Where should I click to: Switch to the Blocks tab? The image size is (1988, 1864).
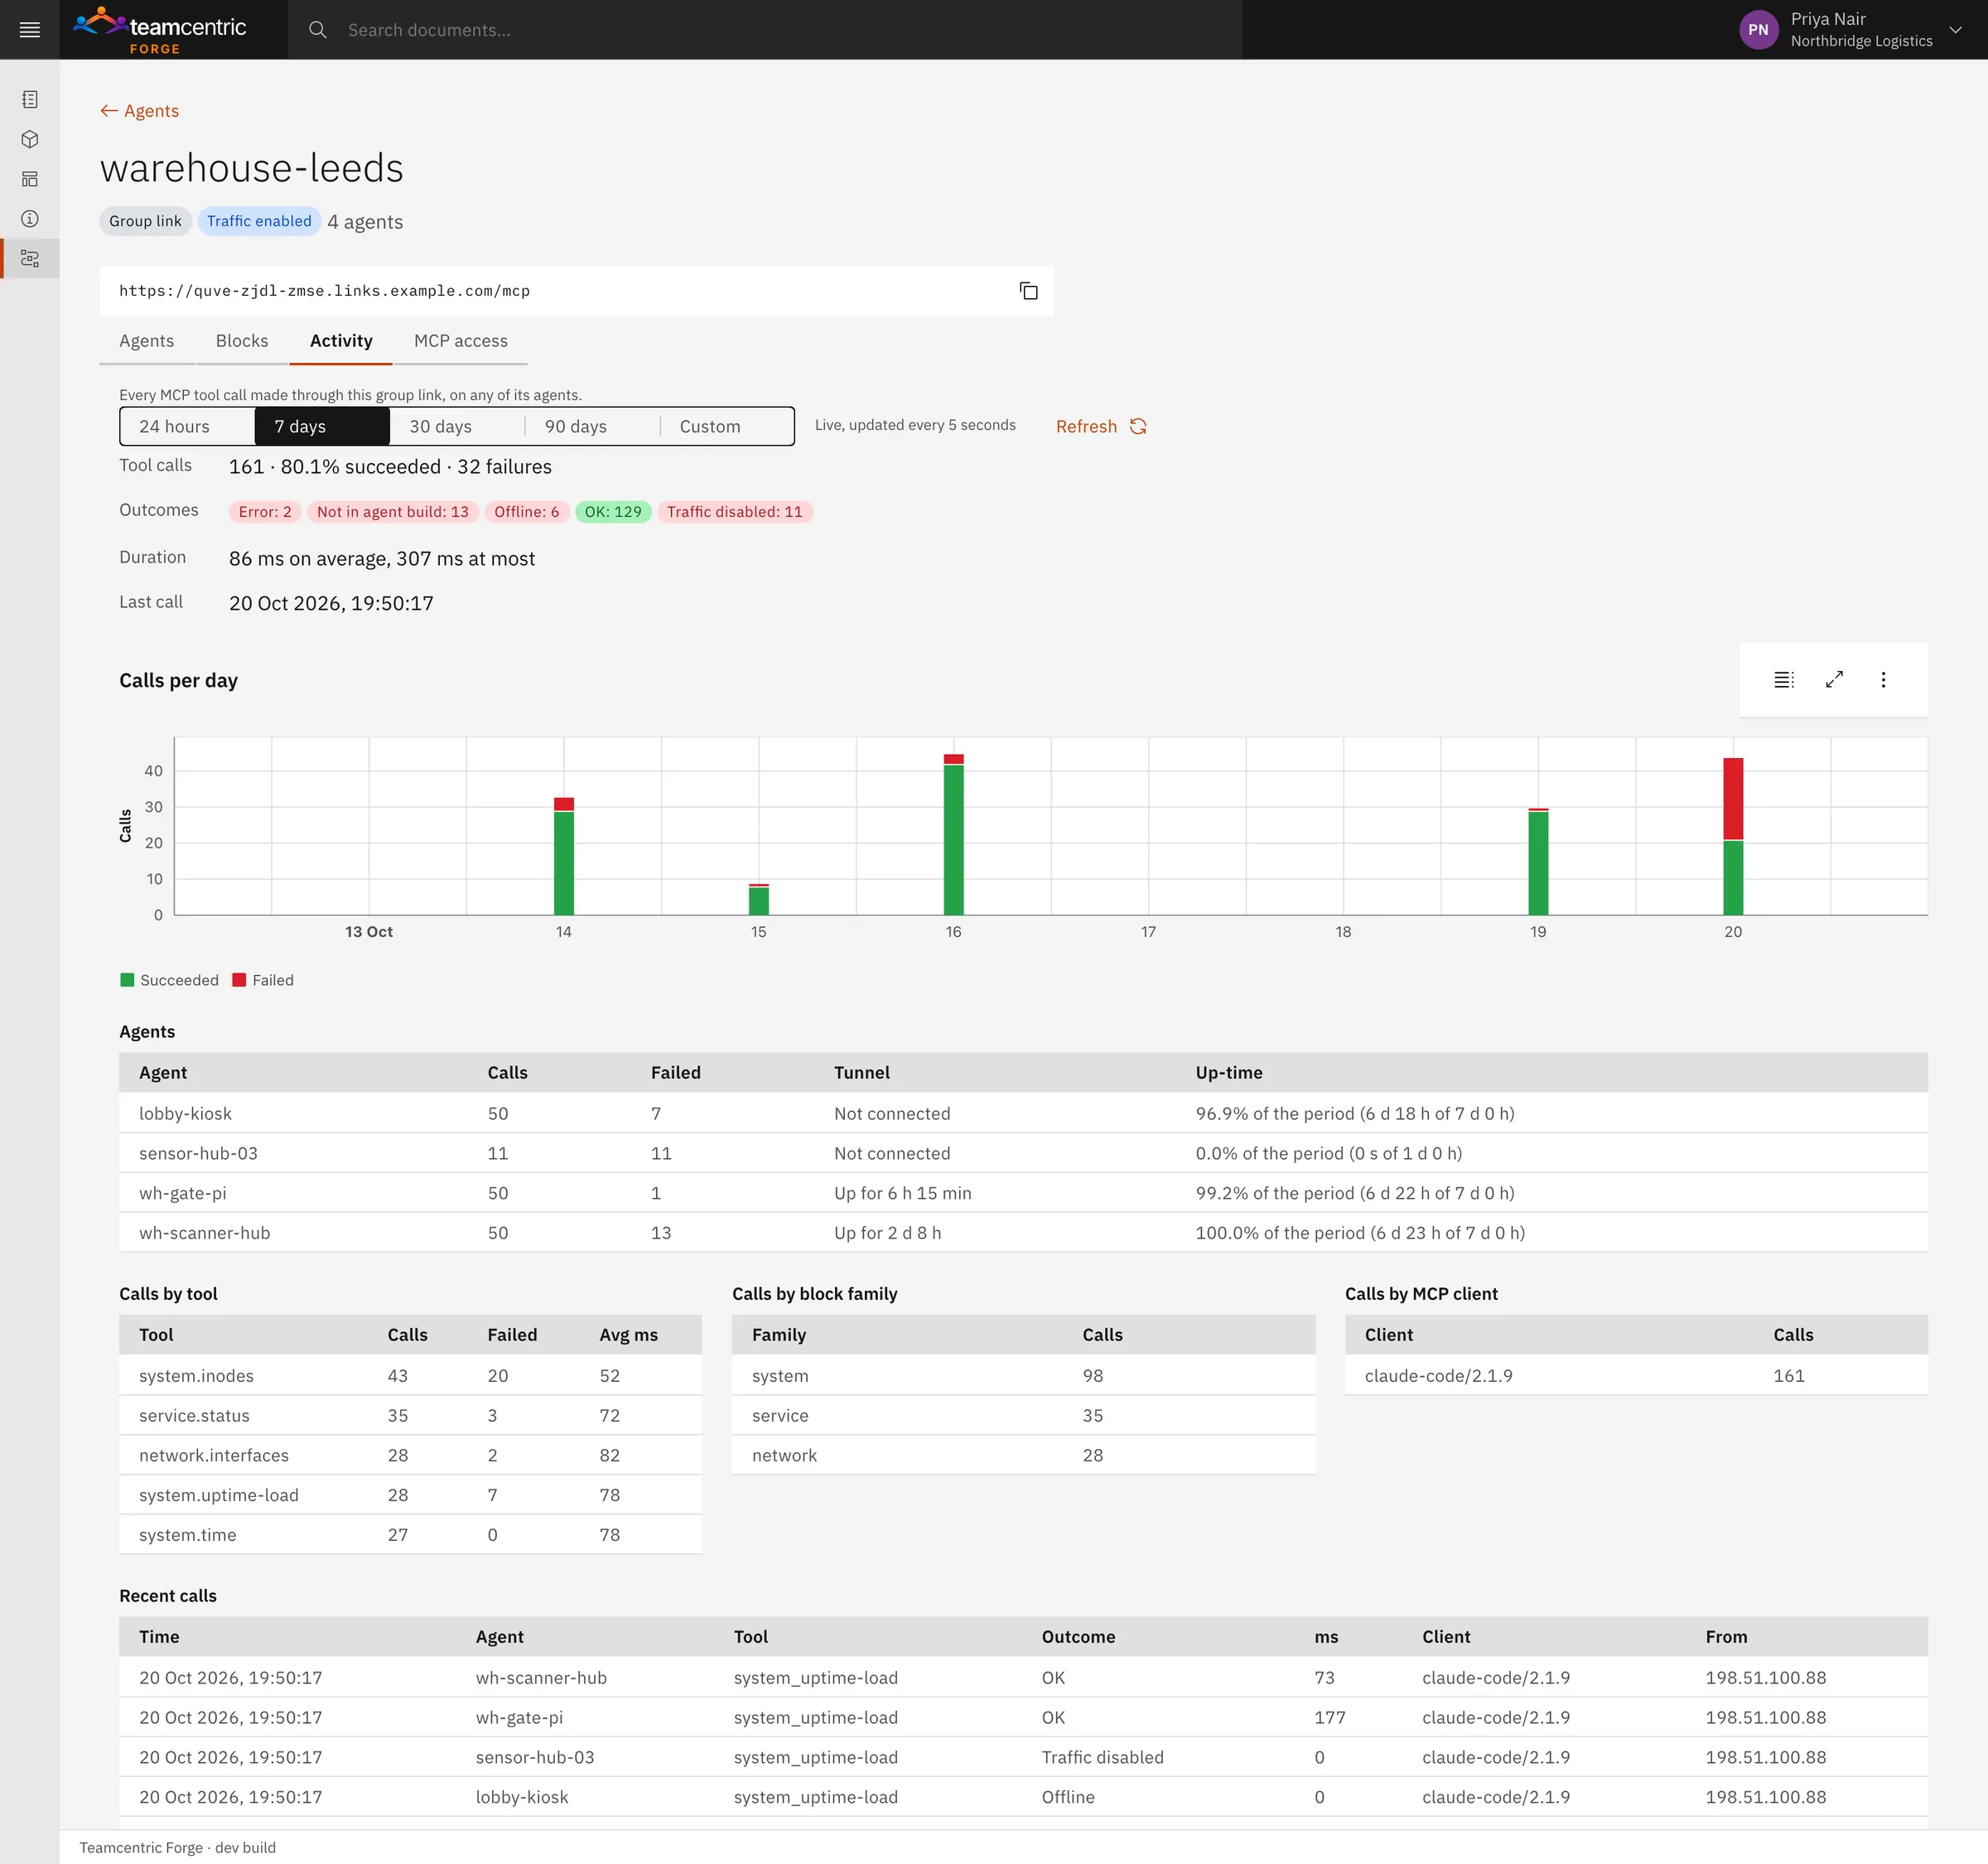242,341
